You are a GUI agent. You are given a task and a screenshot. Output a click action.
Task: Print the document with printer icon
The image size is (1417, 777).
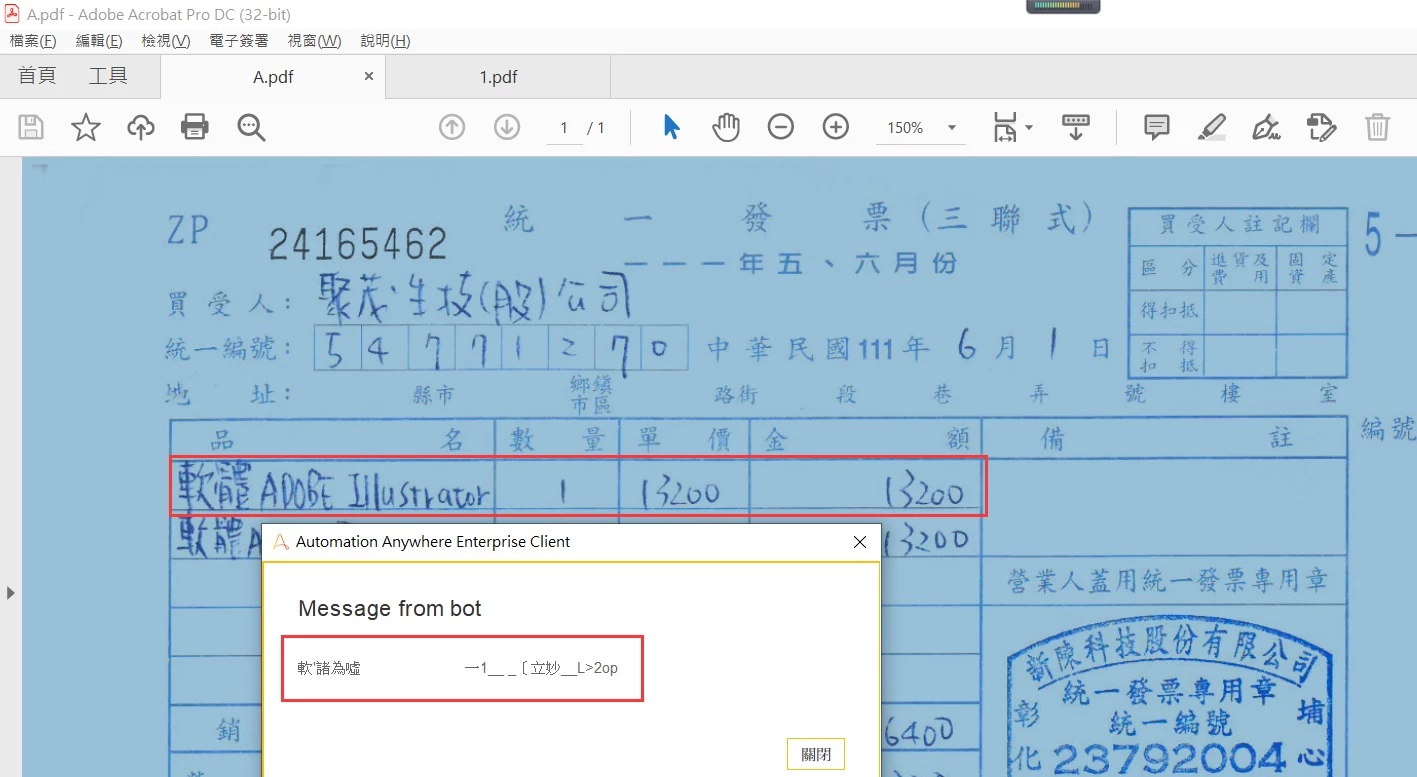click(195, 127)
